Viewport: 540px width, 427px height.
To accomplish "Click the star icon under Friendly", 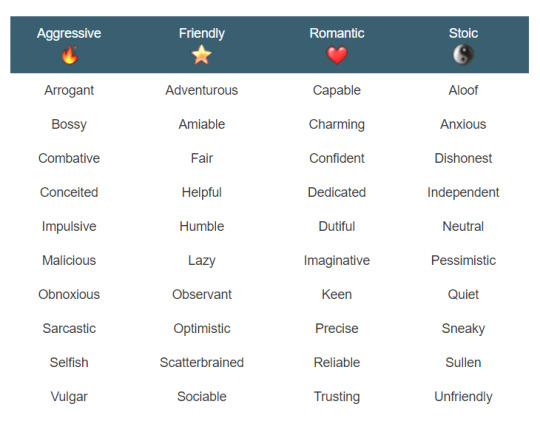I will [201, 55].
